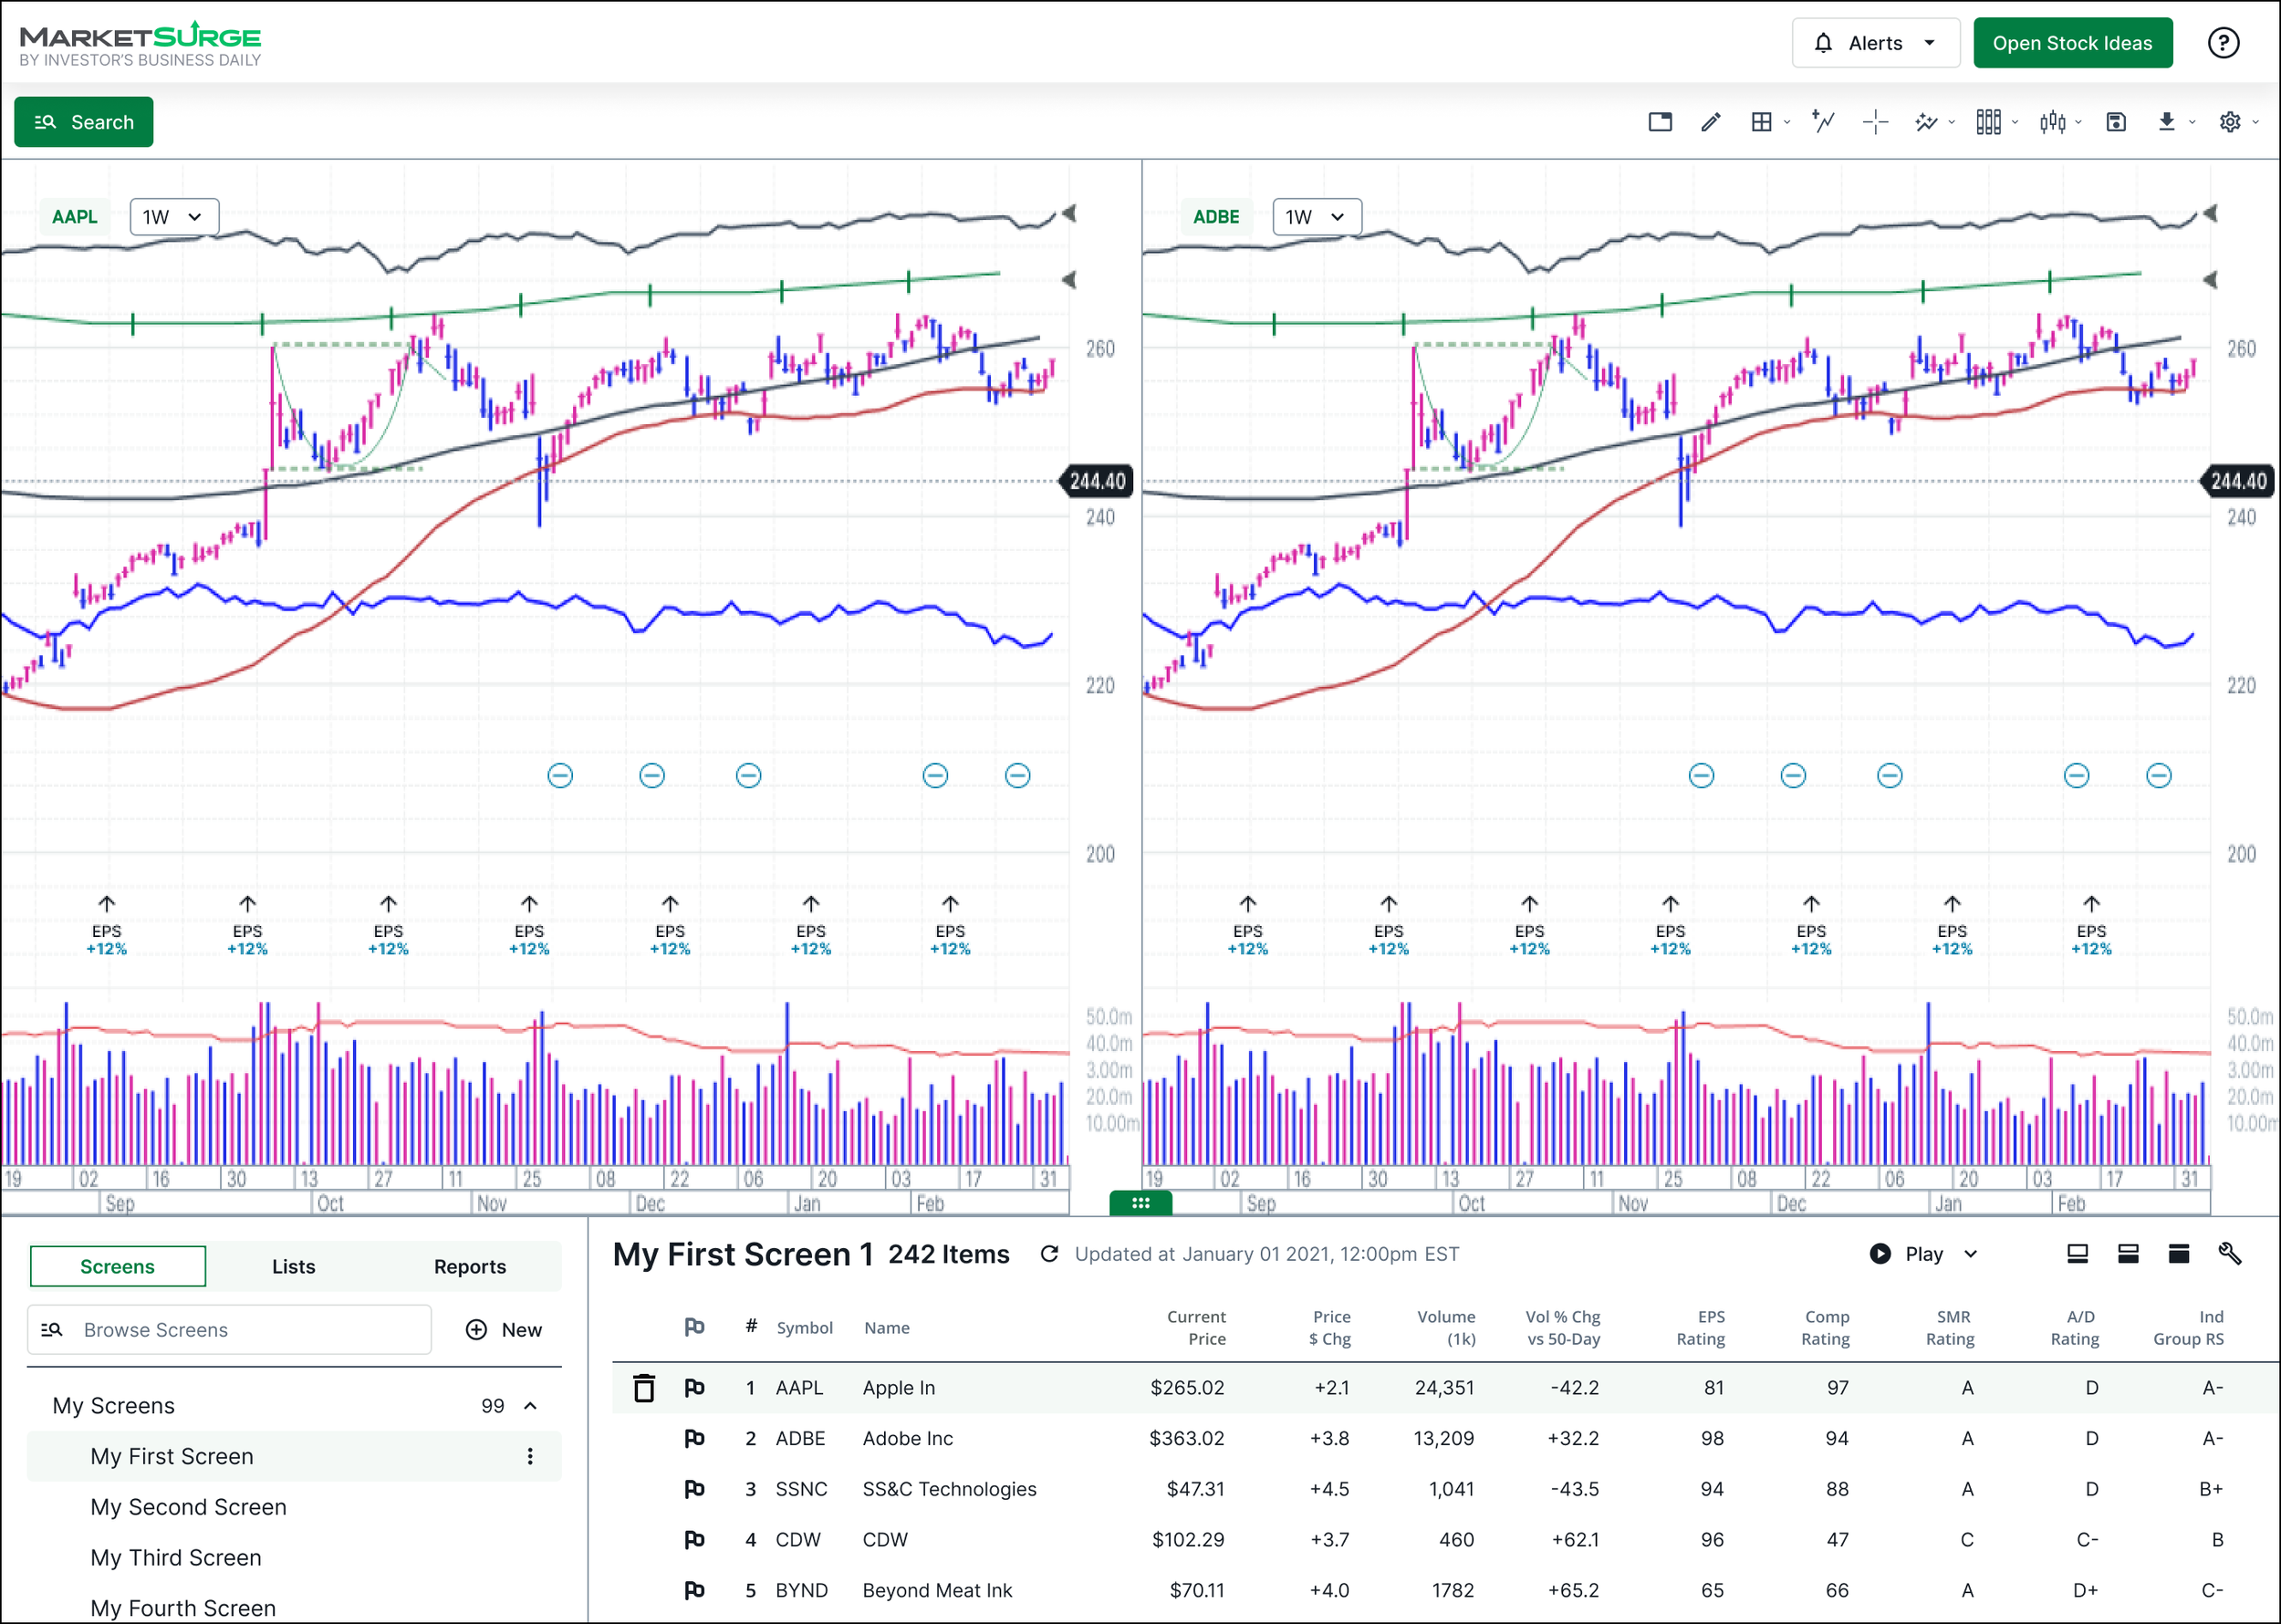Open the Alerts dropdown

coord(1875,43)
